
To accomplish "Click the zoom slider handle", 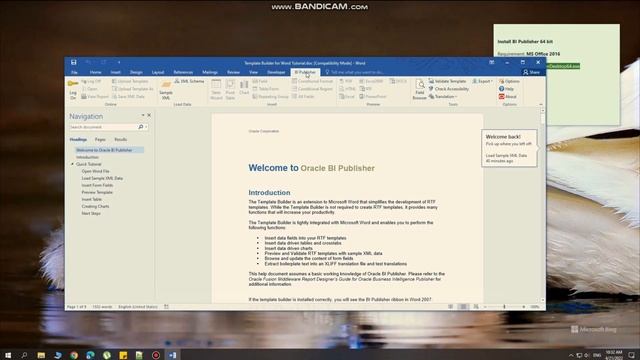I will pyautogui.click(x=504, y=307).
